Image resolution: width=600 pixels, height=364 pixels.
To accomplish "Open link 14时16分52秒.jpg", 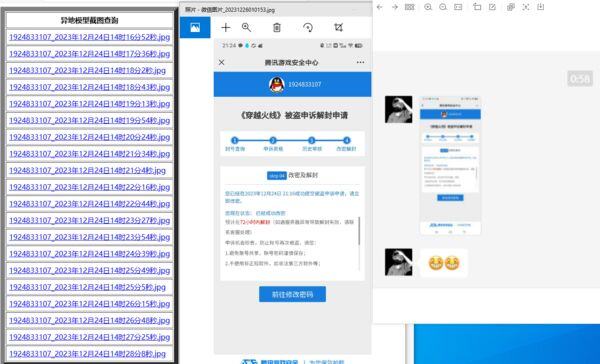I will pyautogui.click(x=90, y=37).
